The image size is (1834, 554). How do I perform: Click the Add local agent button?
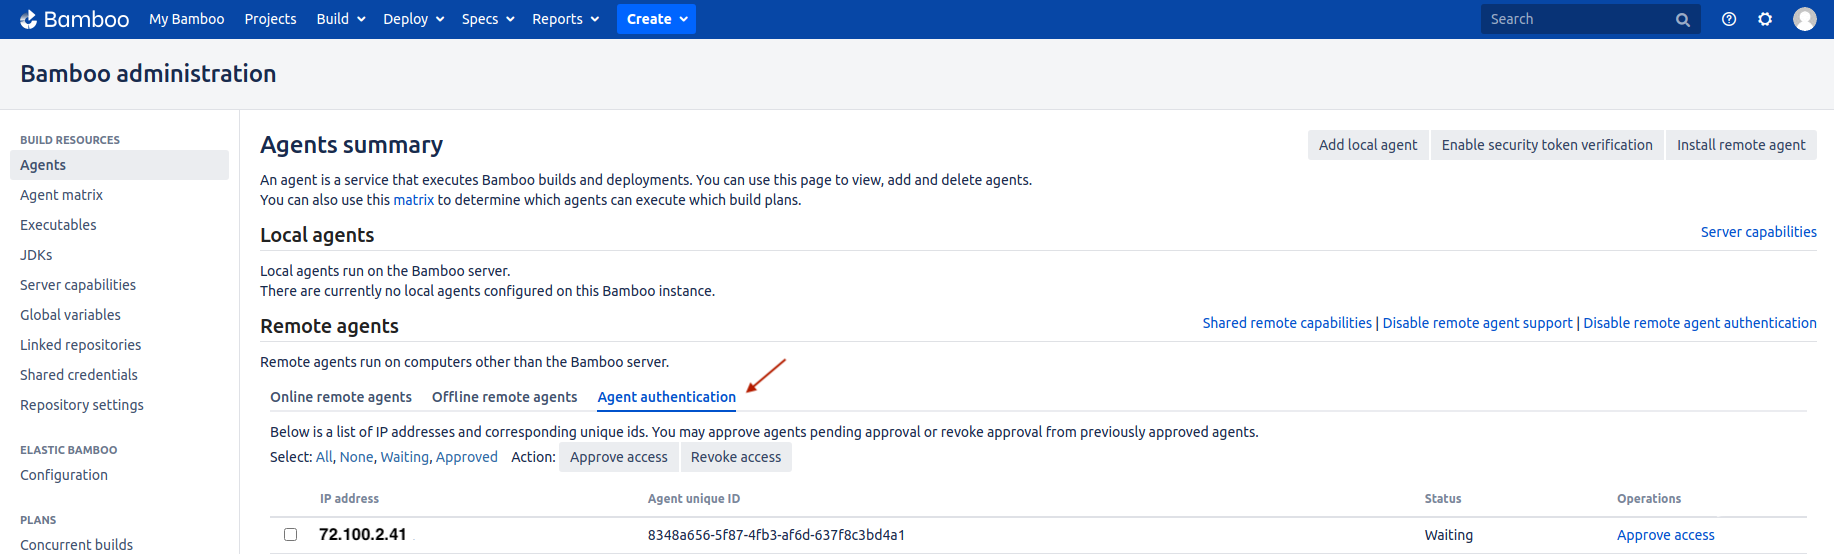(1368, 145)
